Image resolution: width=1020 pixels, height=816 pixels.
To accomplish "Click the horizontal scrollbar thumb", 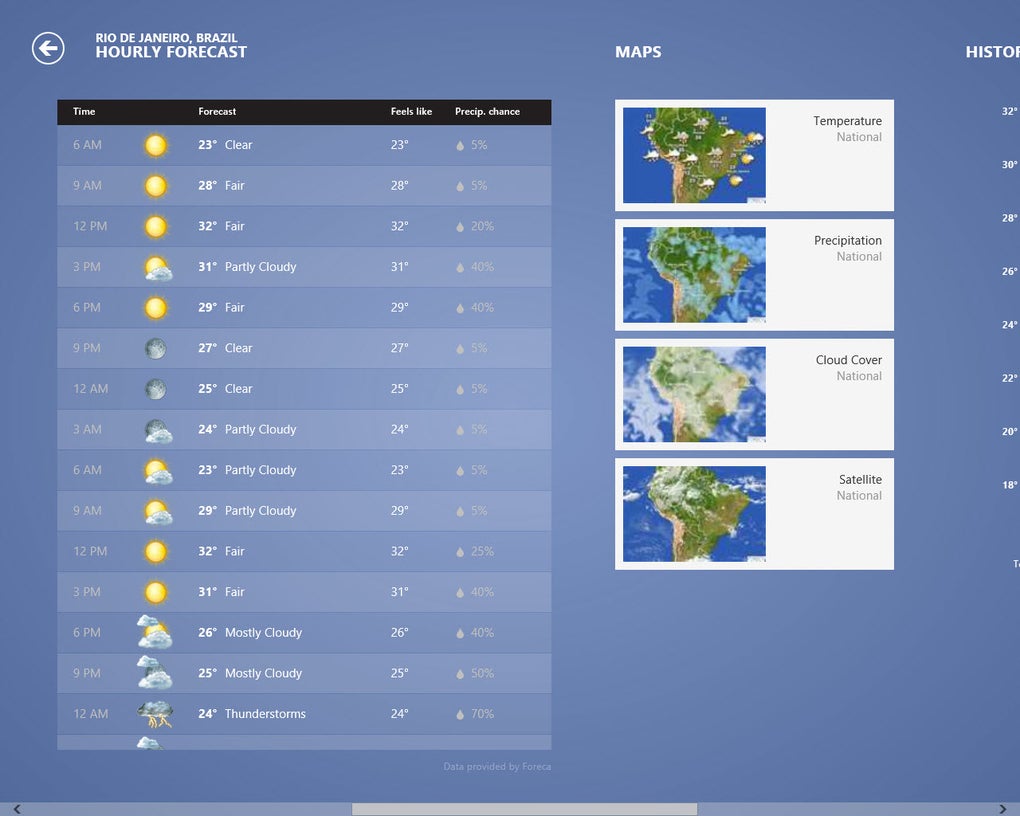I will [524, 809].
